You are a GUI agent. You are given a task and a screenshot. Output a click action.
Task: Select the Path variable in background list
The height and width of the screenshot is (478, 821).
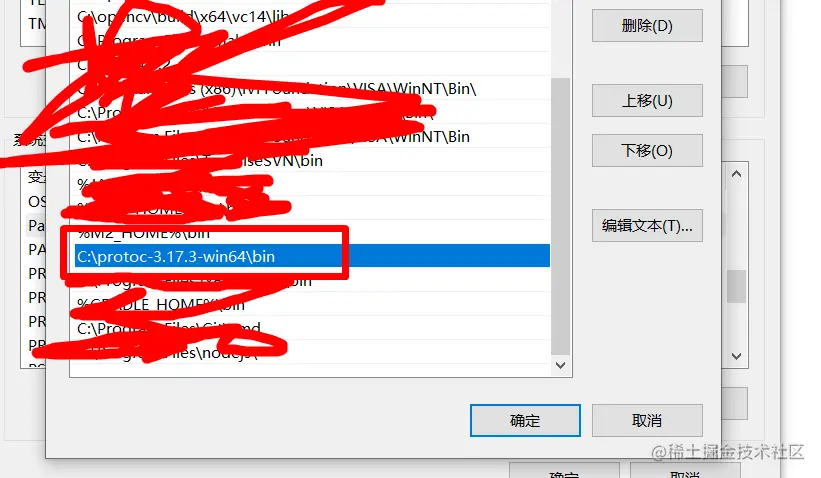[x=36, y=226]
